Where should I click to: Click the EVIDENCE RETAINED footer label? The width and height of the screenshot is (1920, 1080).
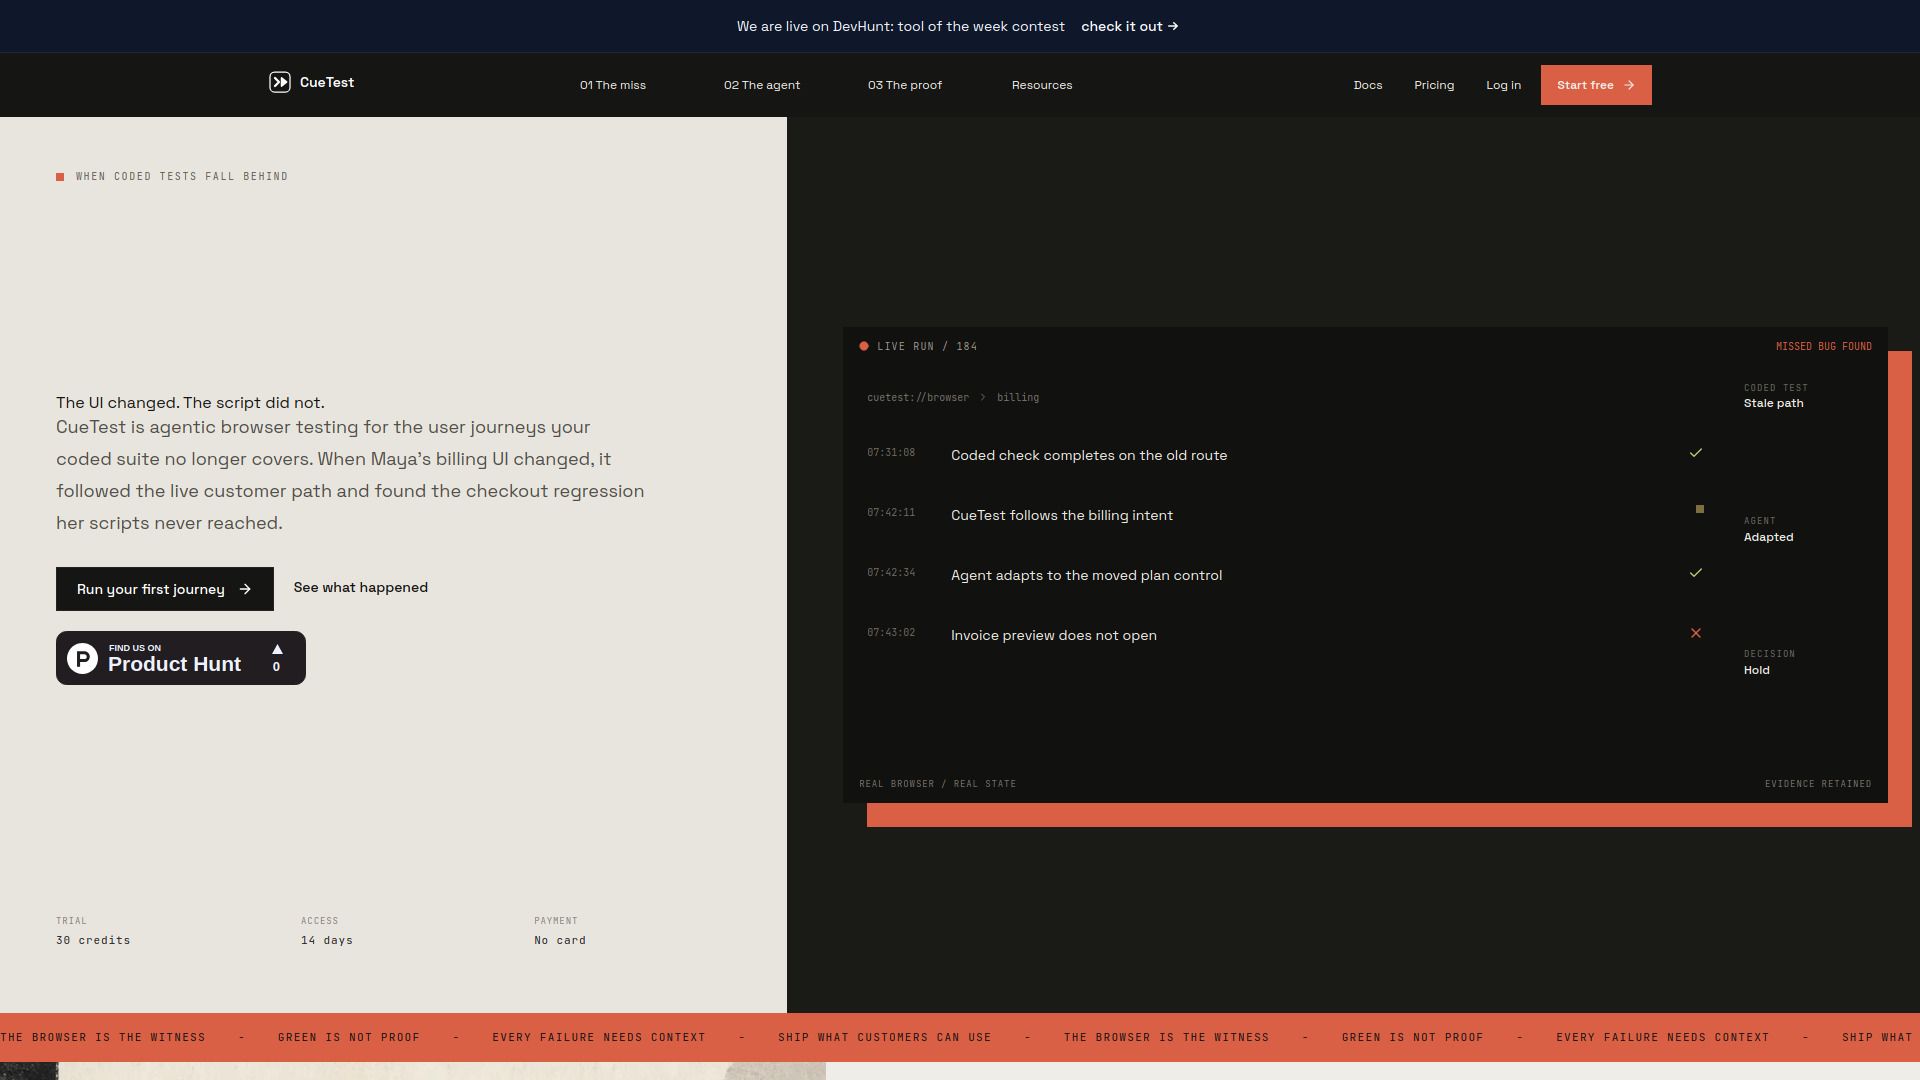click(x=1818, y=783)
